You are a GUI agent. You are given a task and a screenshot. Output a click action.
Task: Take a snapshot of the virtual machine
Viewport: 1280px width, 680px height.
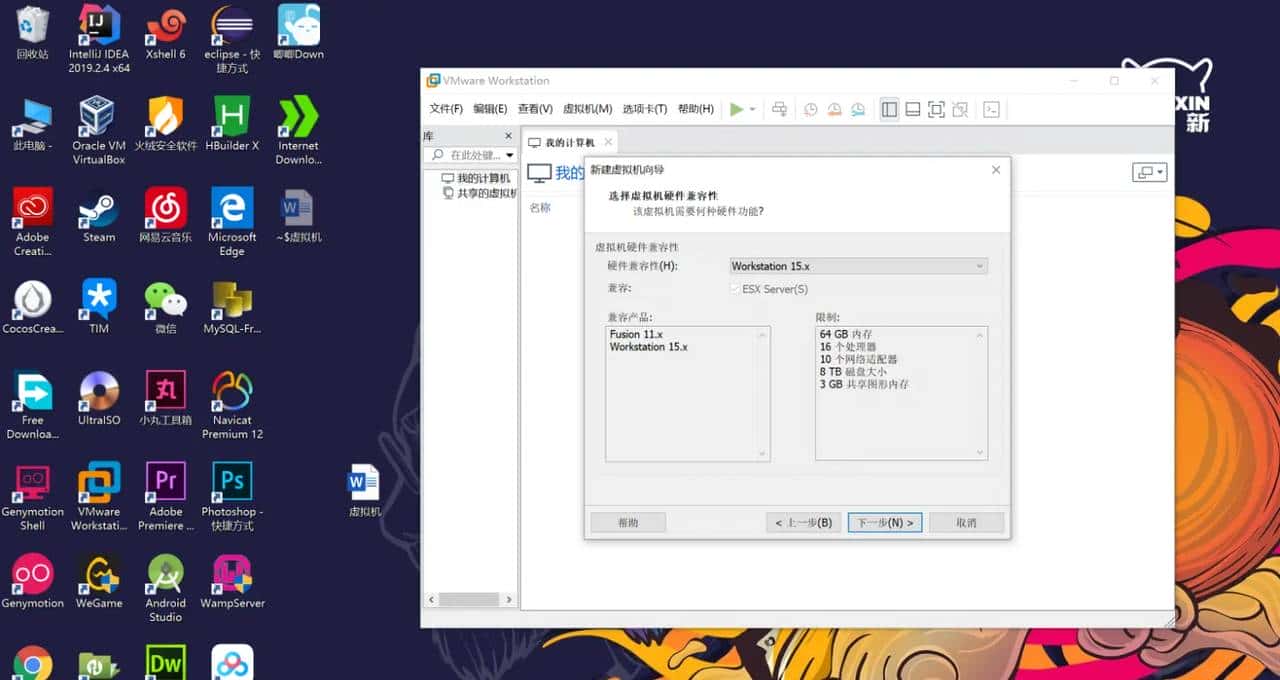pos(811,109)
